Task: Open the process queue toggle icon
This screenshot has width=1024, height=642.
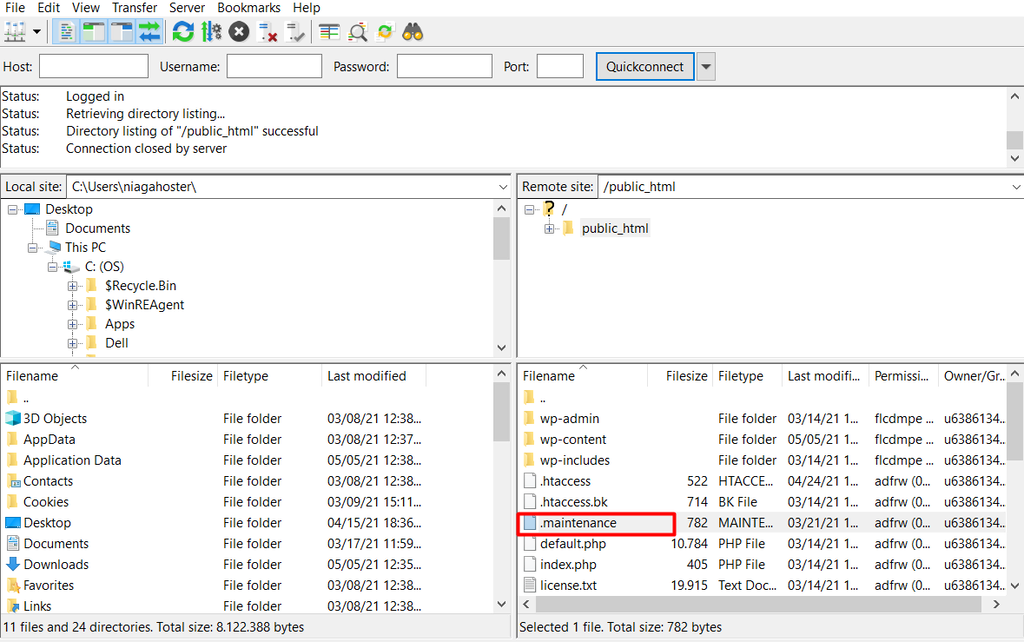Action: [x=211, y=32]
